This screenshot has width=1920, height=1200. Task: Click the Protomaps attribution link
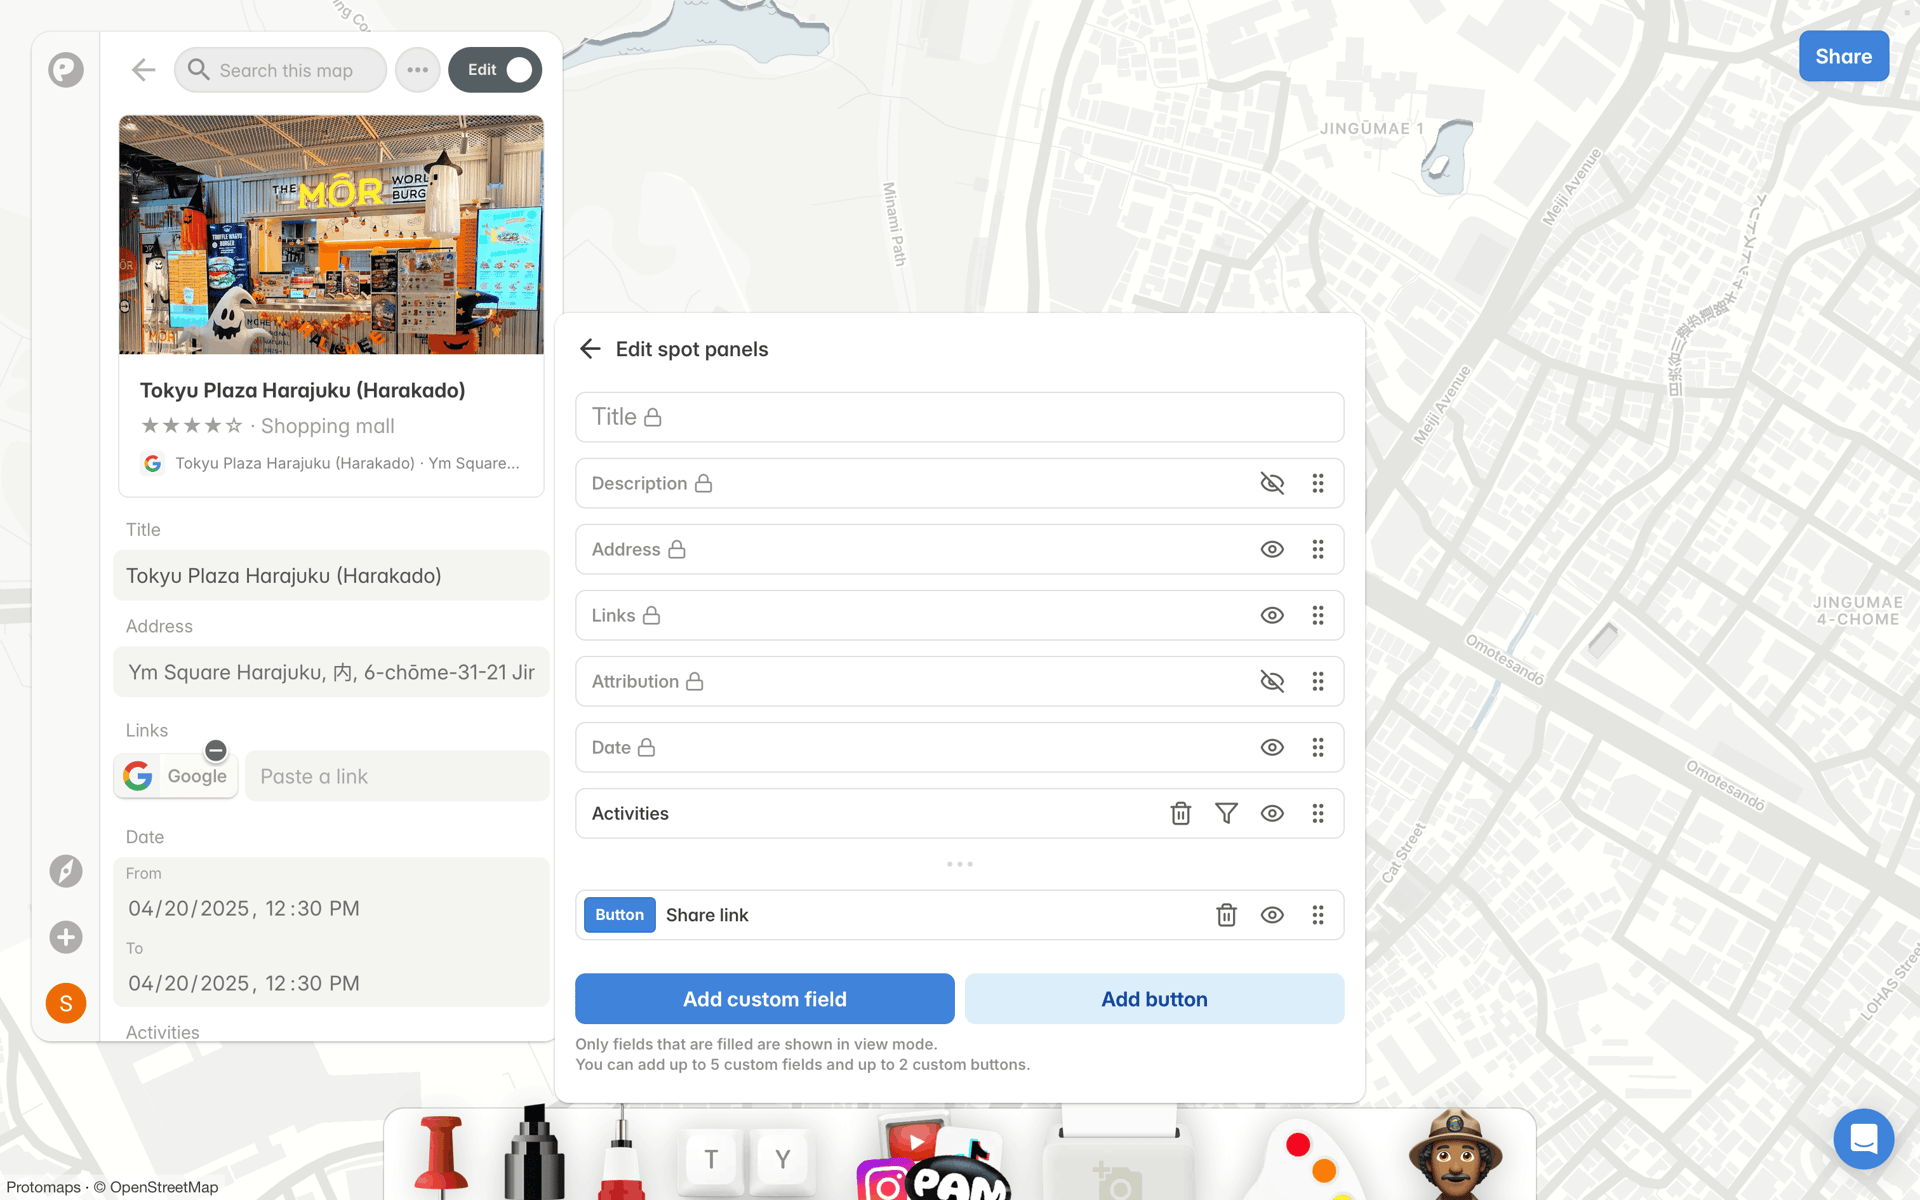pos(43,1187)
